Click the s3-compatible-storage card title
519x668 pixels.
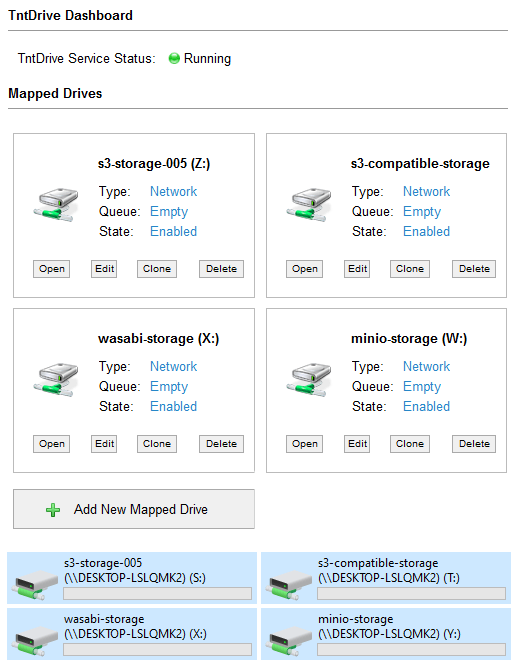[x=420, y=164]
